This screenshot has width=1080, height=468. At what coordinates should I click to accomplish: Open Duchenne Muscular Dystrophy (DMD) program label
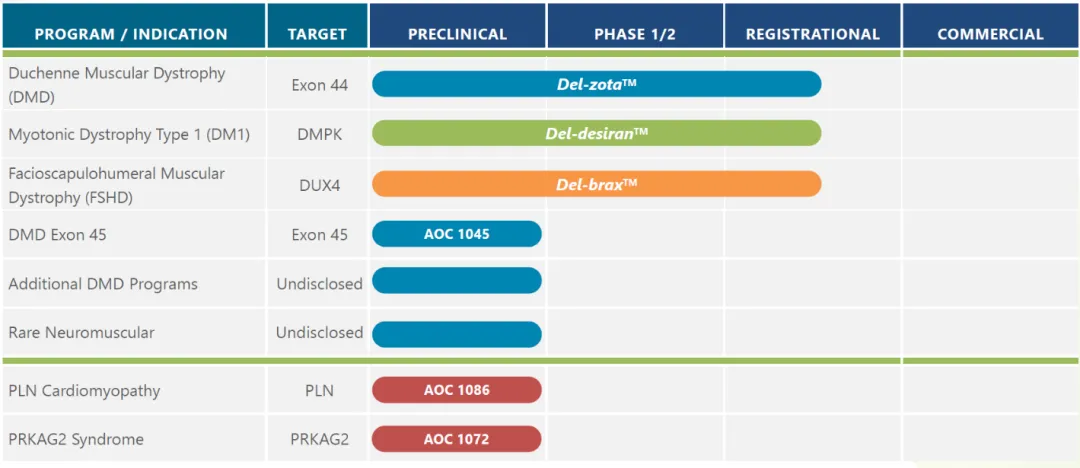pos(117,85)
